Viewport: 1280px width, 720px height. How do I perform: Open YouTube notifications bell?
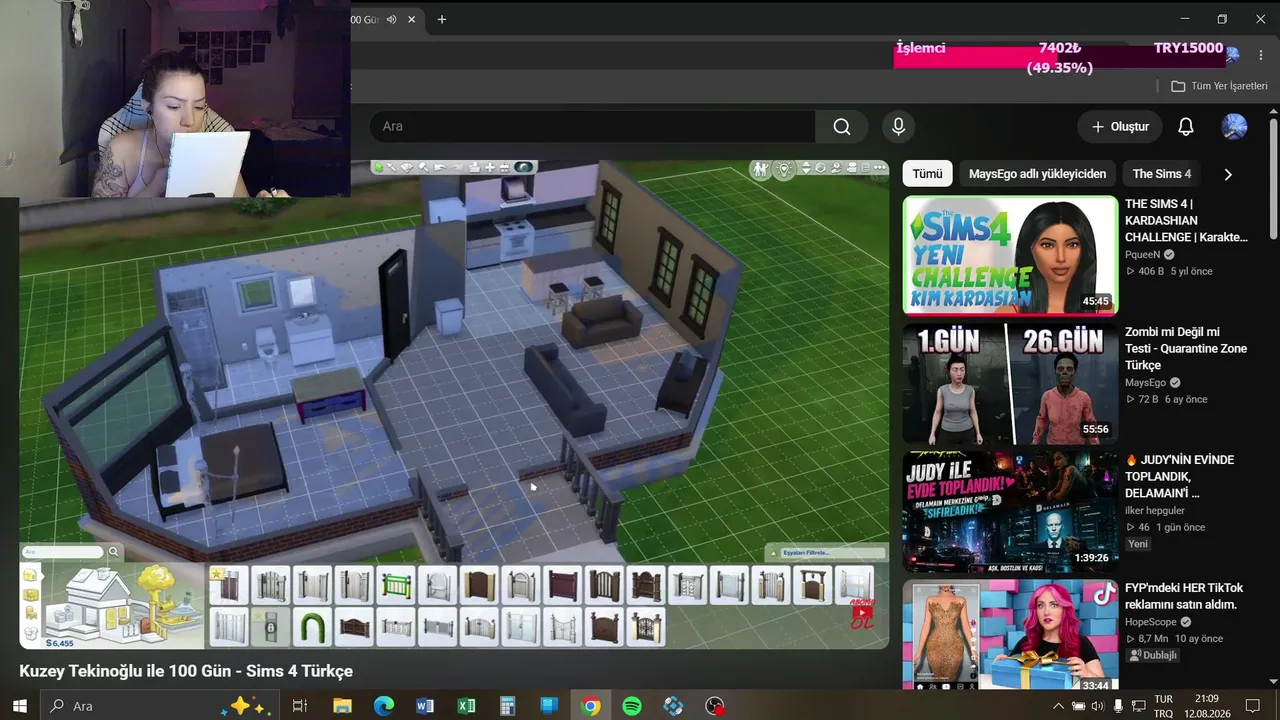1186,127
